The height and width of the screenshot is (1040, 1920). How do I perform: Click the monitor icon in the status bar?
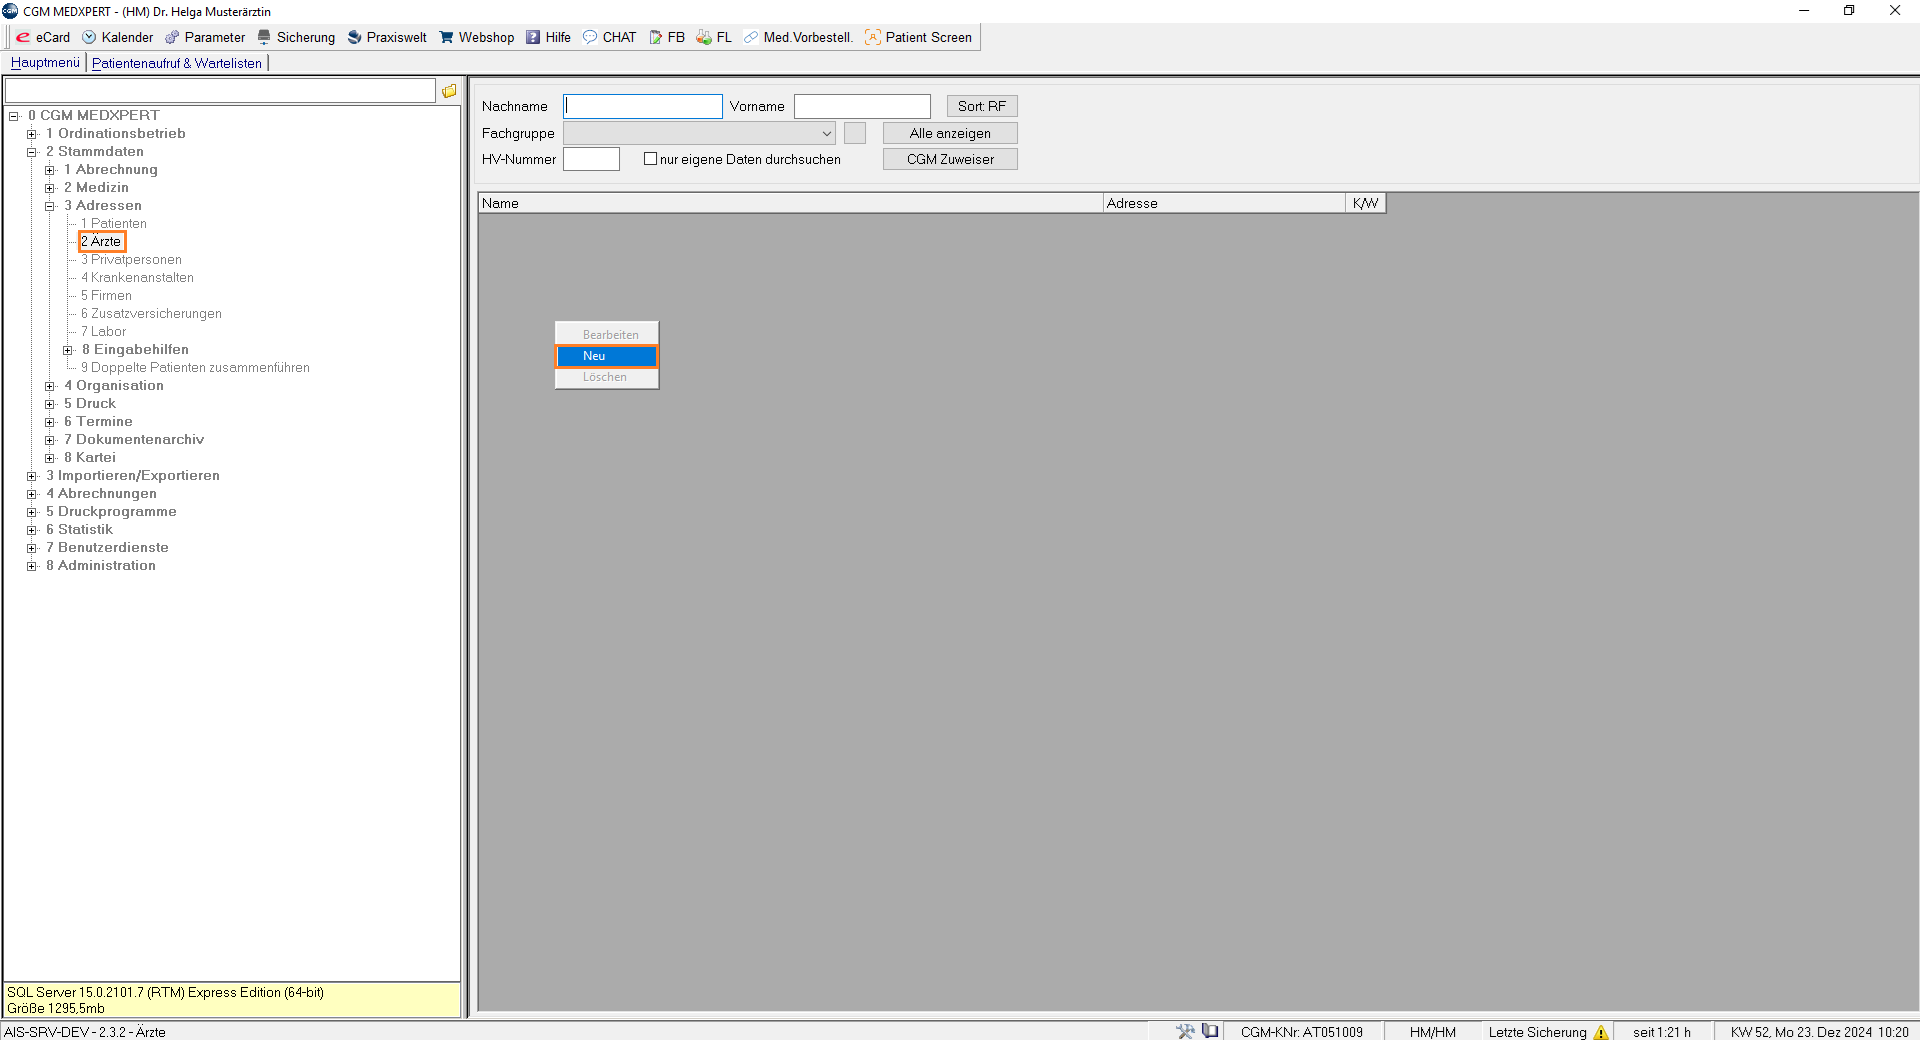[x=1210, y=1031]
